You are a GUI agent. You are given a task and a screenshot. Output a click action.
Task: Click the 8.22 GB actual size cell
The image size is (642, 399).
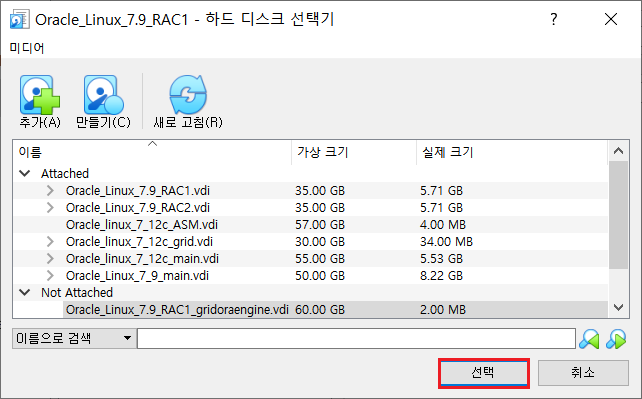(441, 275)
